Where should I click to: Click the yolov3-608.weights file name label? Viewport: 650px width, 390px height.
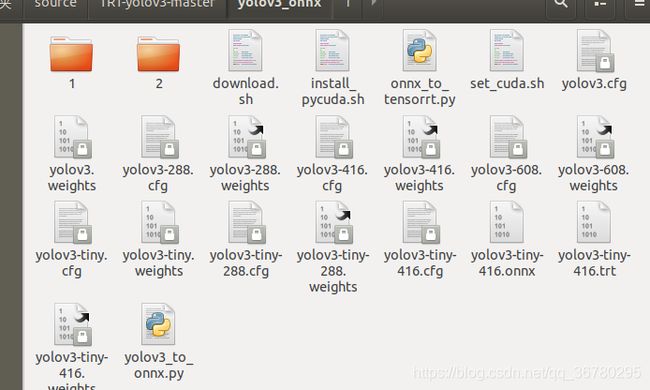tap(593, 178)
